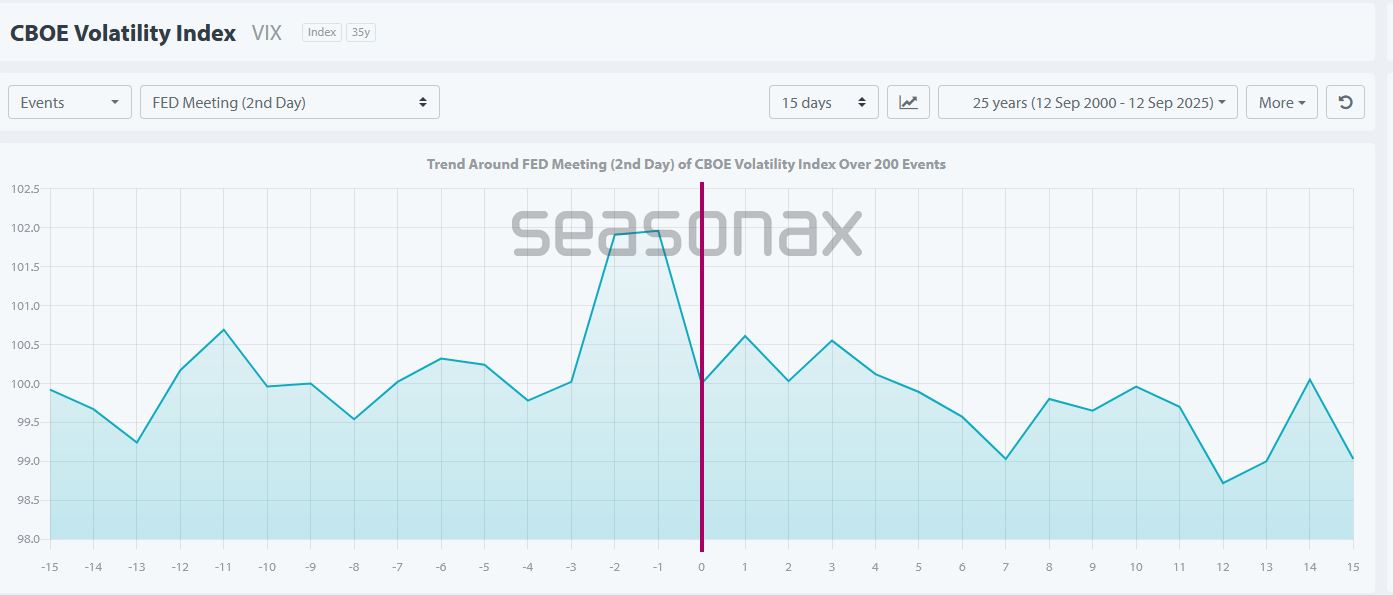Click the x-axis label 15
The height and width of the screenshot is (595, 1393).
click(1353, 567)
